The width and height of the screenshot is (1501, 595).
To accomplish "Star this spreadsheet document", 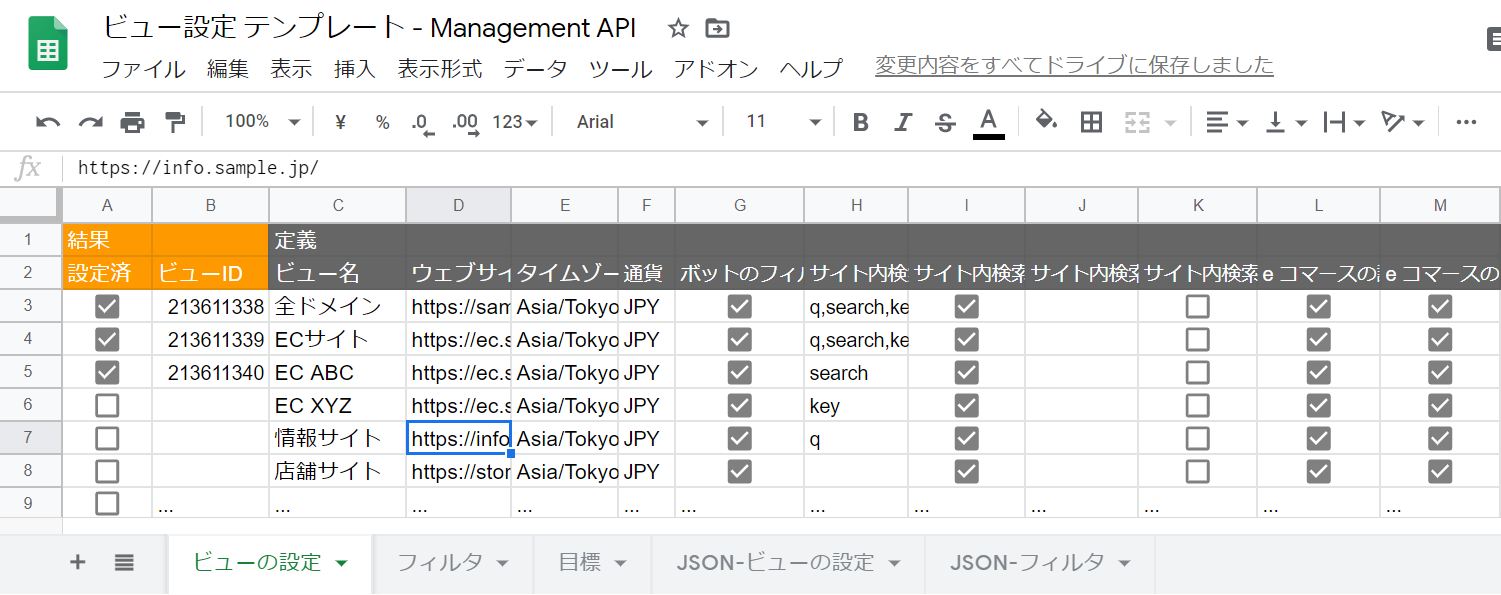I will (x=678, y=28).
